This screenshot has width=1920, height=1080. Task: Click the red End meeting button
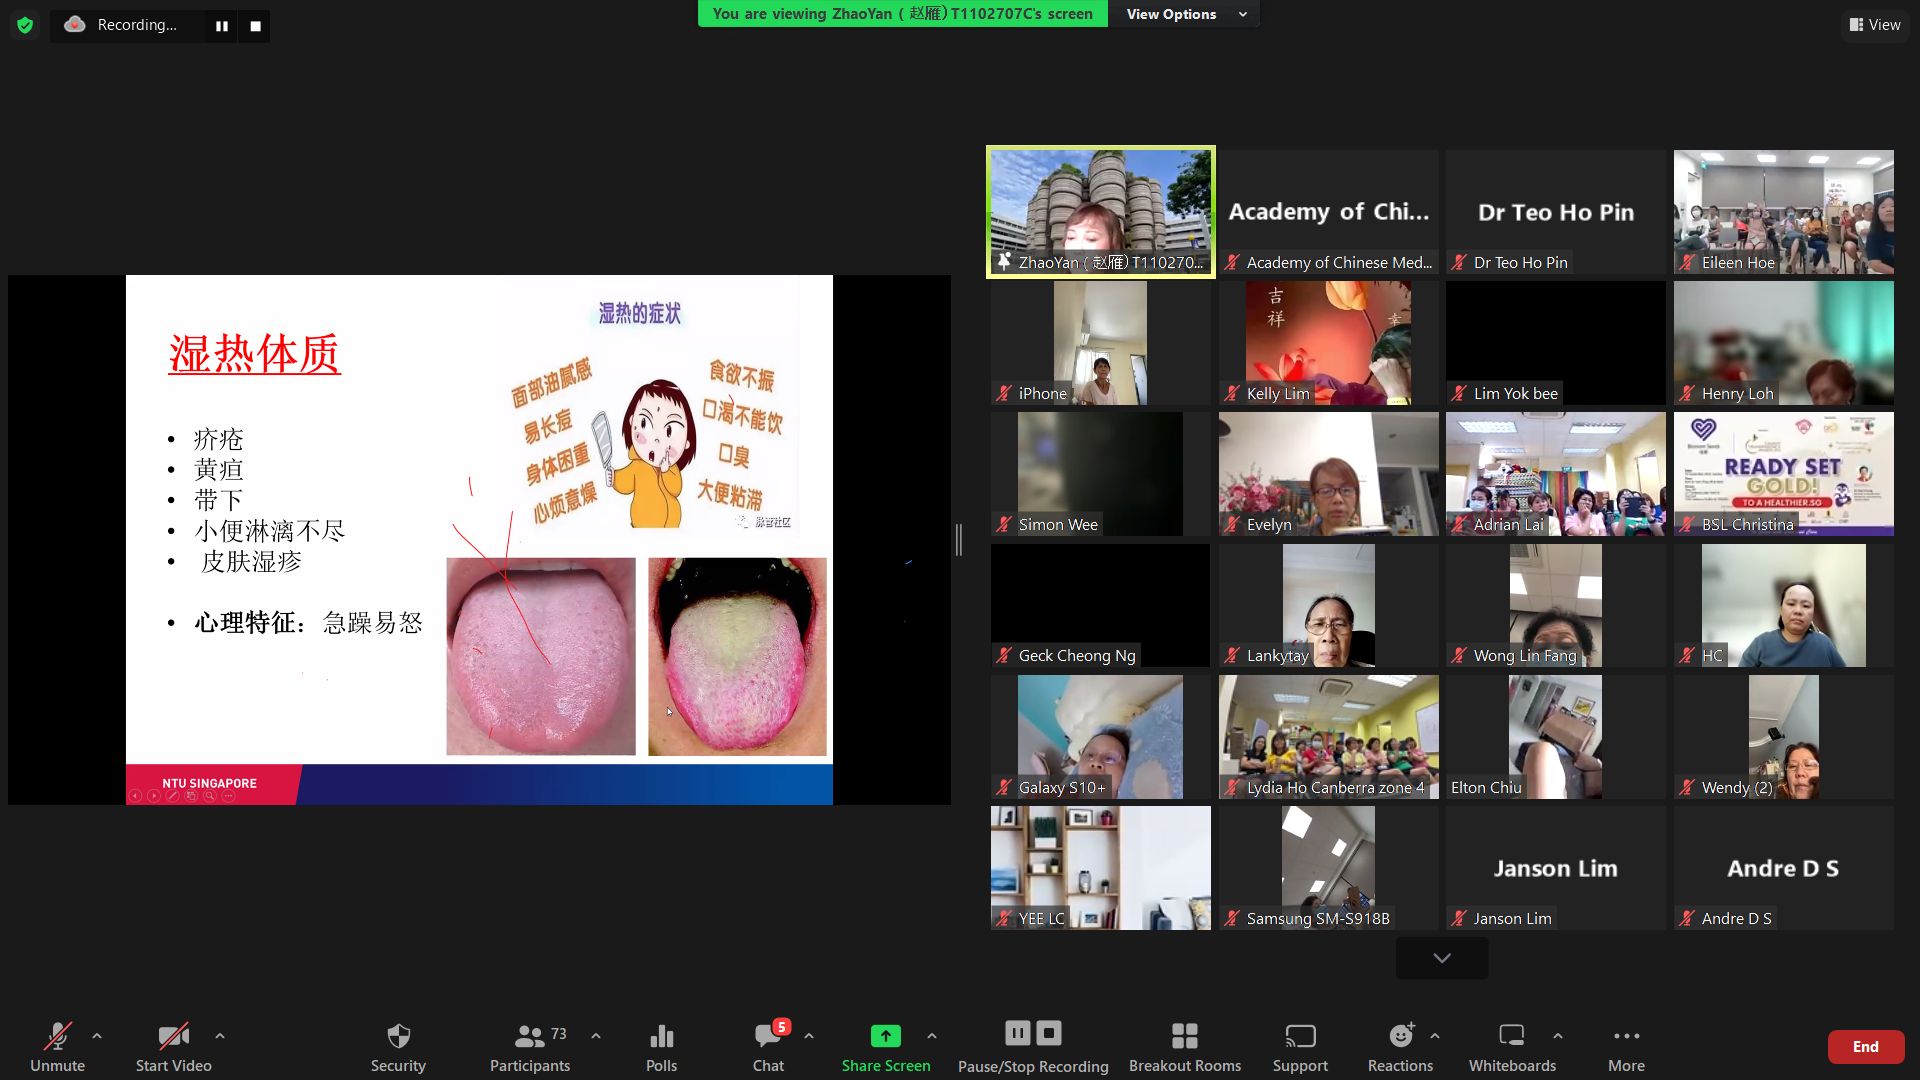click(x=1865, y=1047)
